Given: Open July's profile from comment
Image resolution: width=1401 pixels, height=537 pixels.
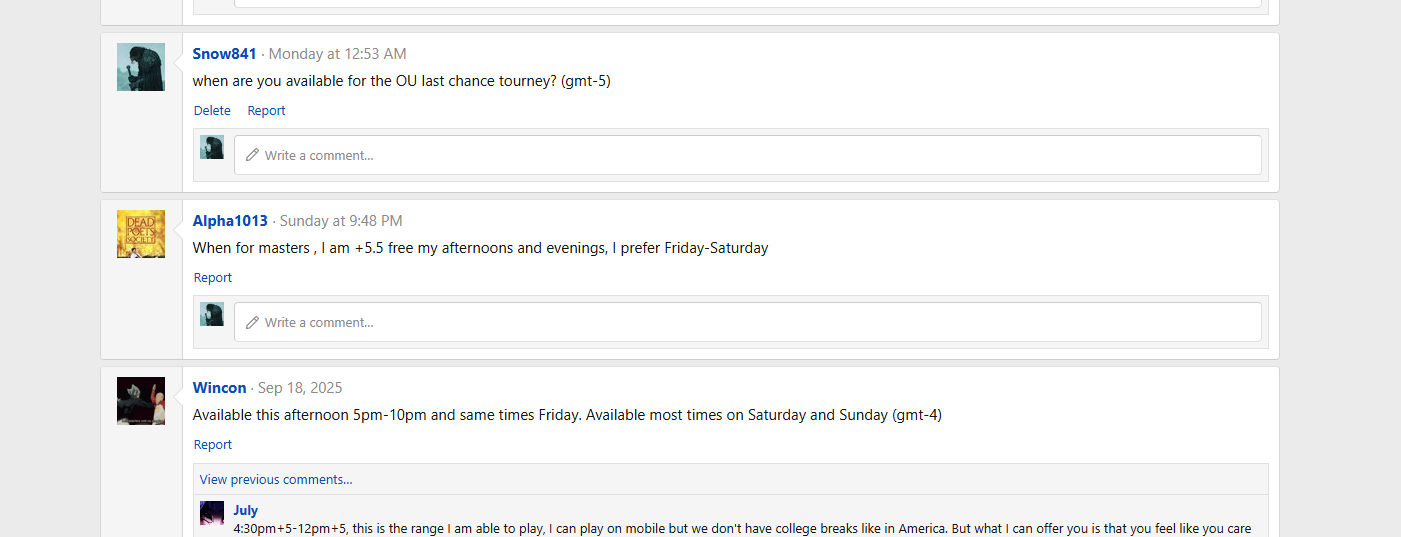Looking at the screenshot, I should [x=245, y=511].
